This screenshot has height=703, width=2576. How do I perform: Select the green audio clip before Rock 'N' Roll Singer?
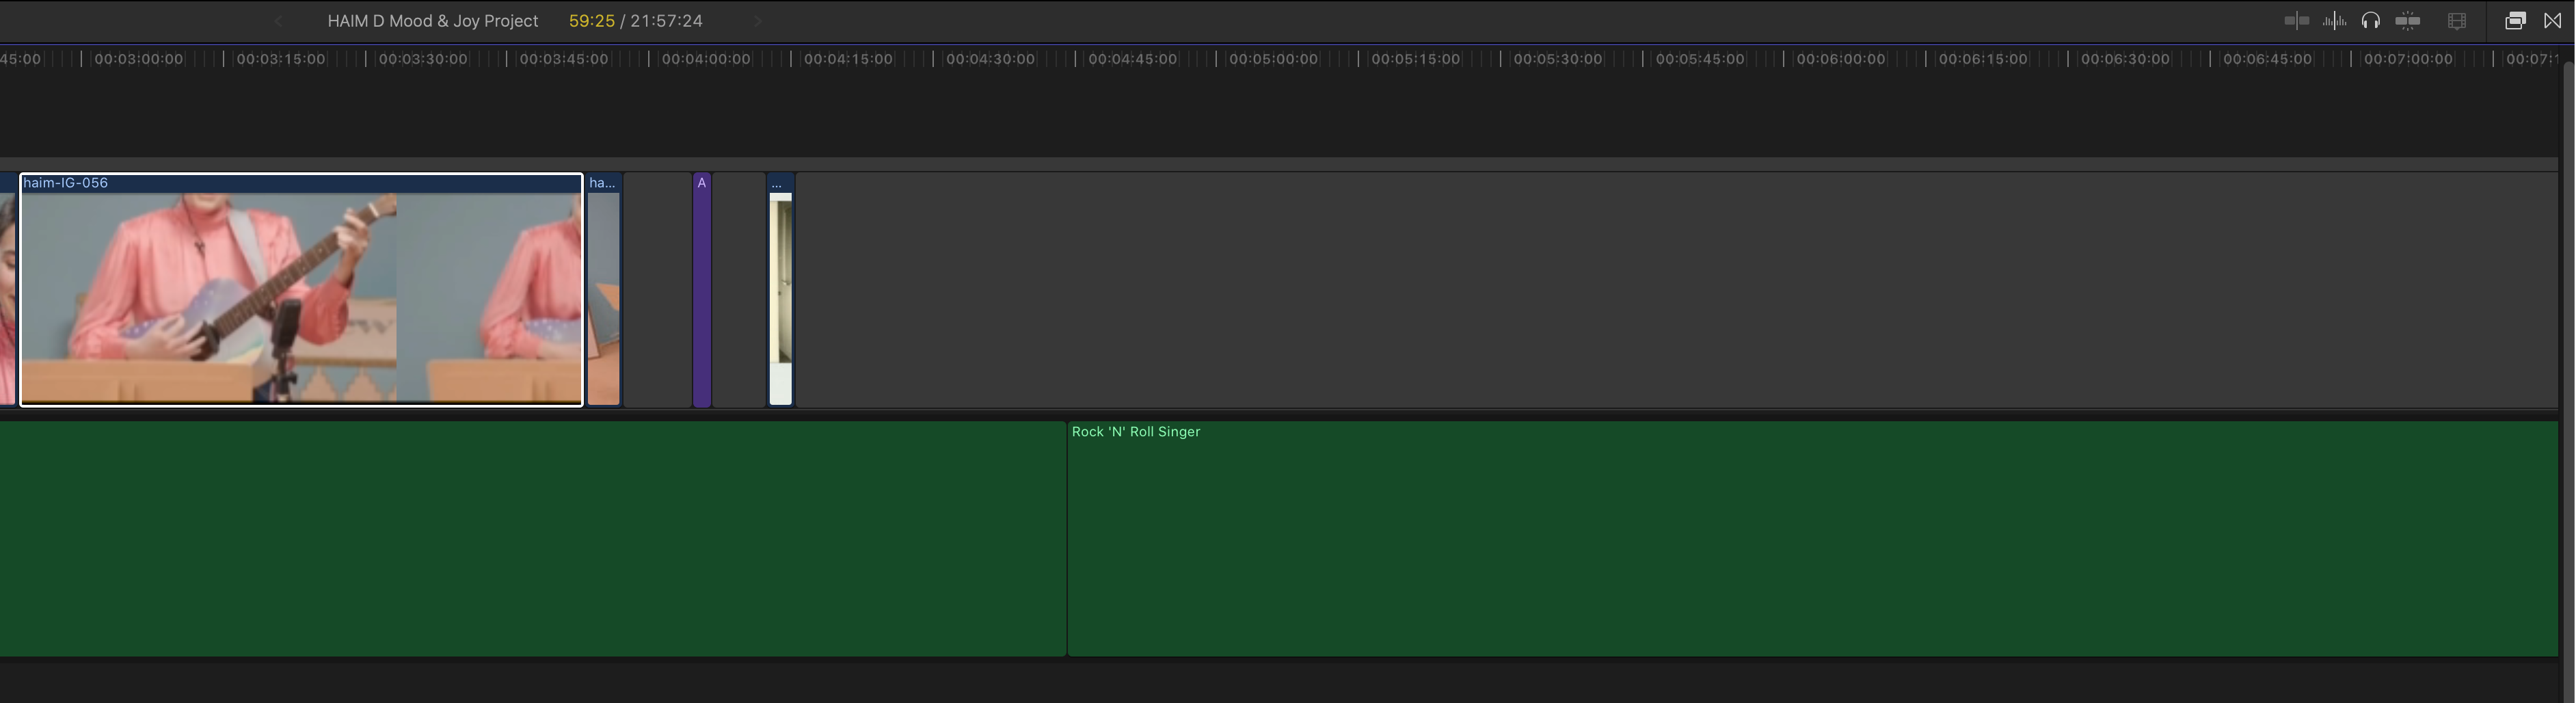click(x=533, y=539)
